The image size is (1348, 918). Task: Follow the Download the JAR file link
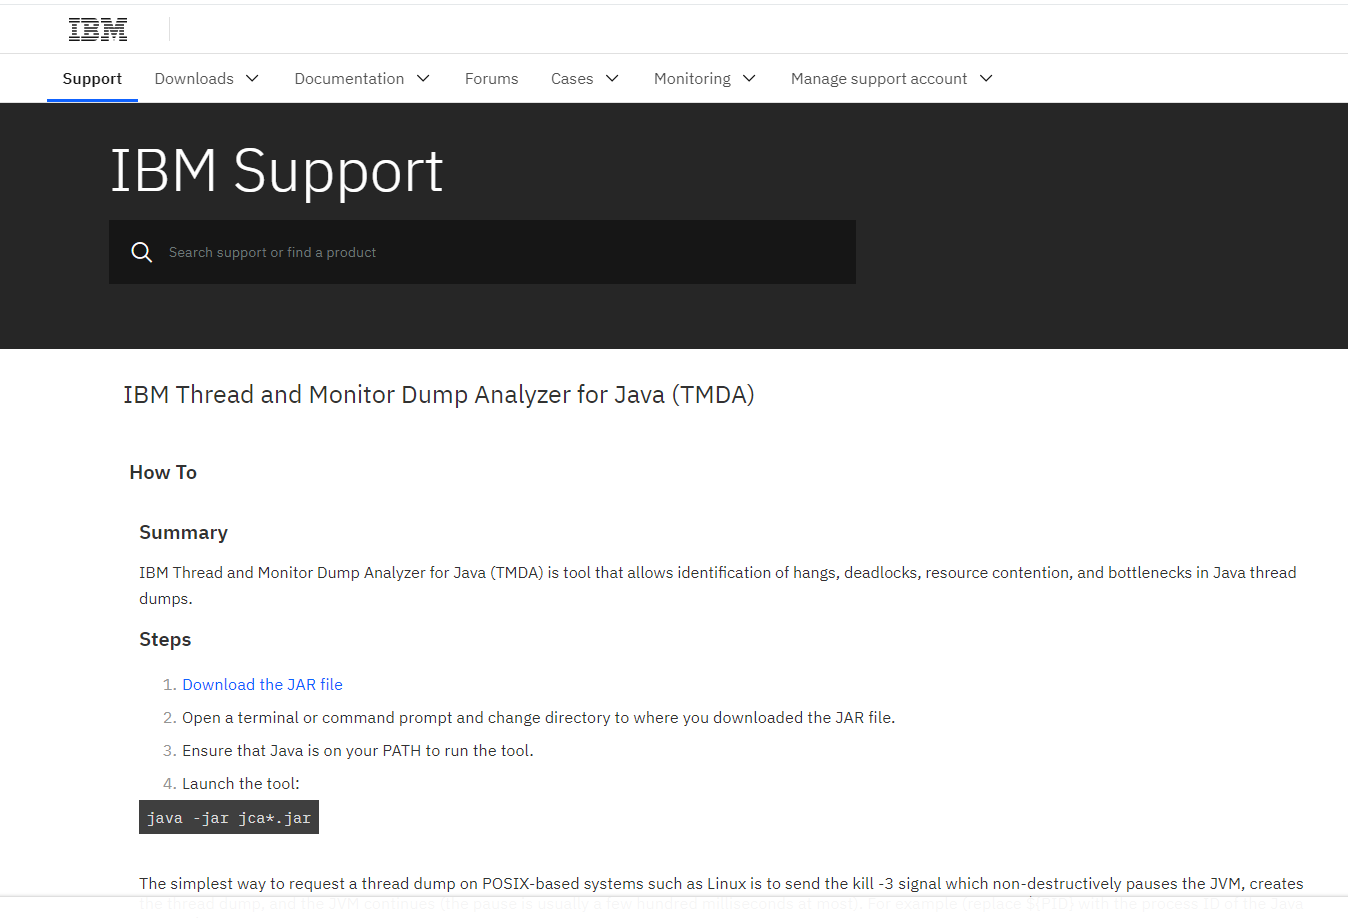[x=262, y=684]
